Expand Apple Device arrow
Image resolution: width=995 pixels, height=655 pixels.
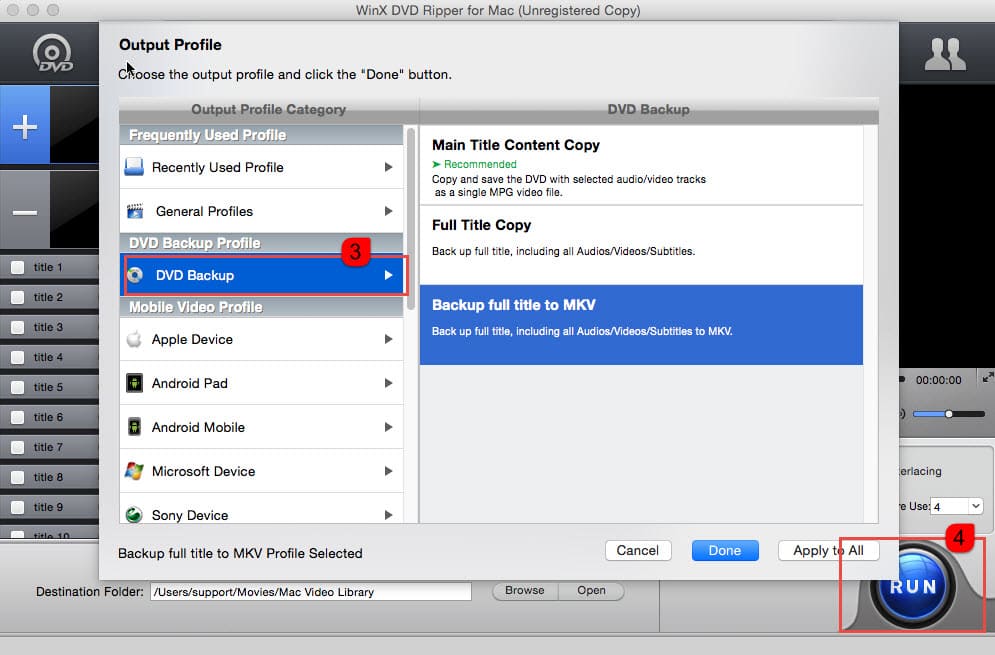click(x=388, y=339)
